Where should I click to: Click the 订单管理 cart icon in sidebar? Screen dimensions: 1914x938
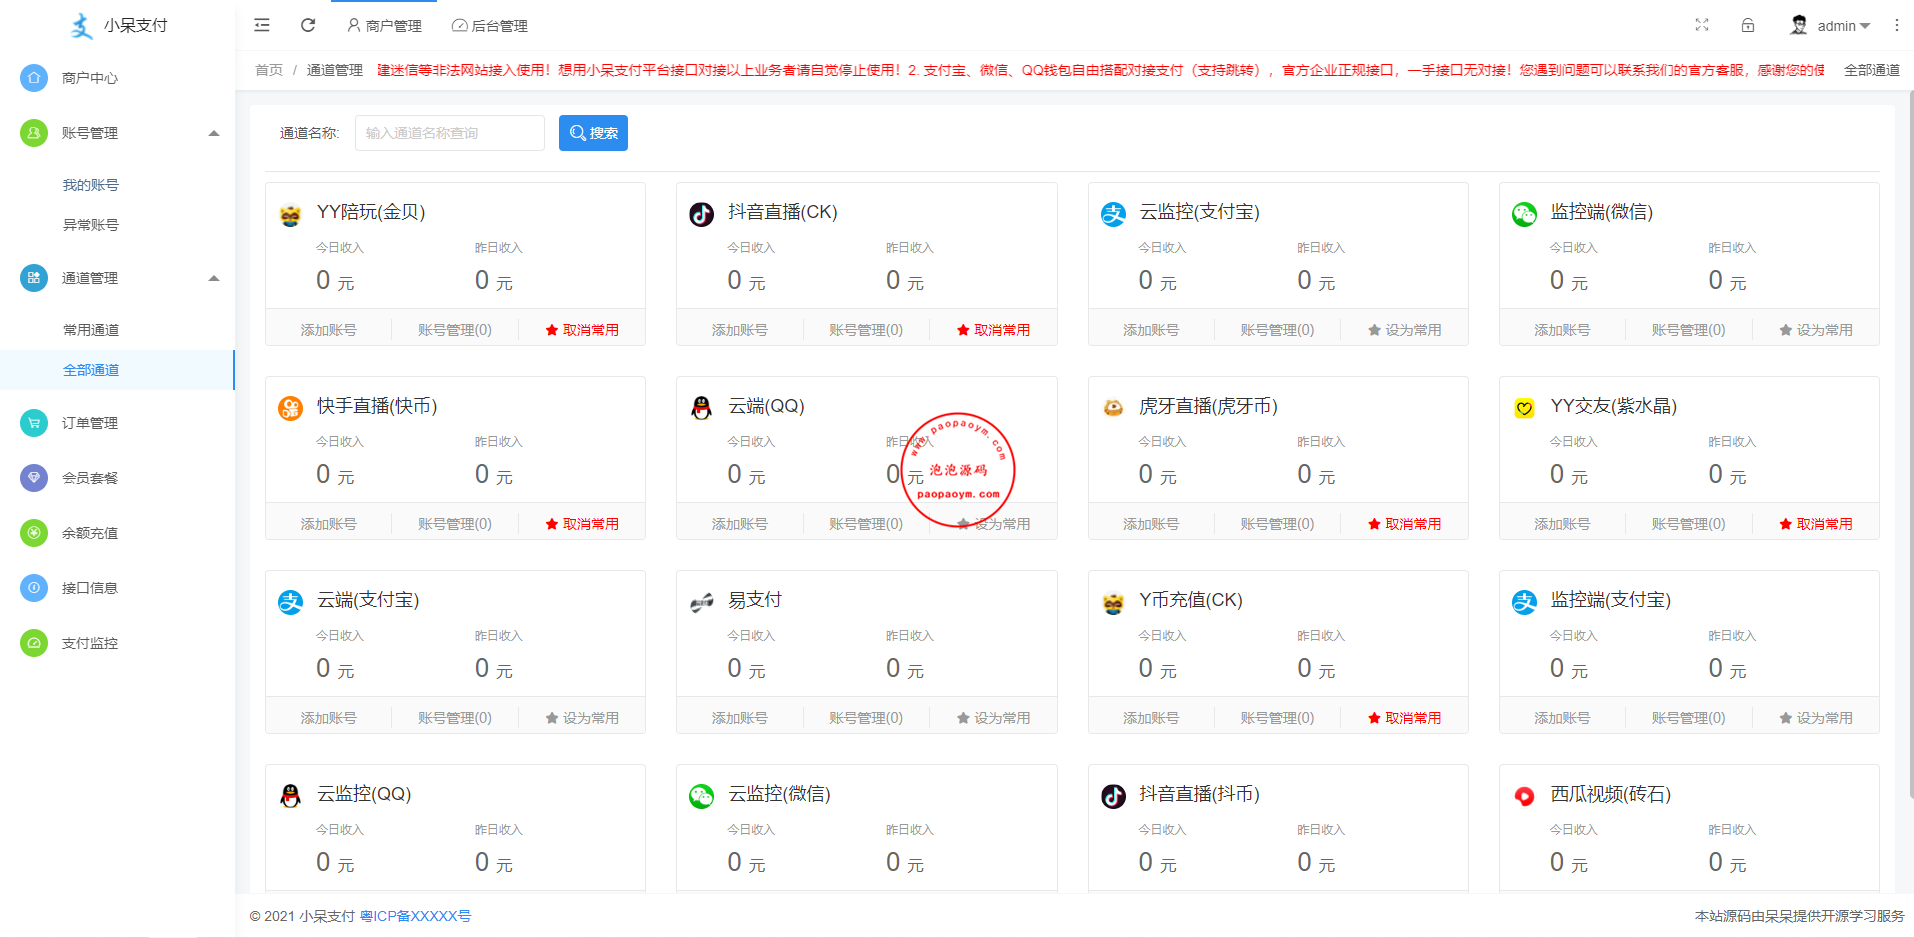(34, 423)
